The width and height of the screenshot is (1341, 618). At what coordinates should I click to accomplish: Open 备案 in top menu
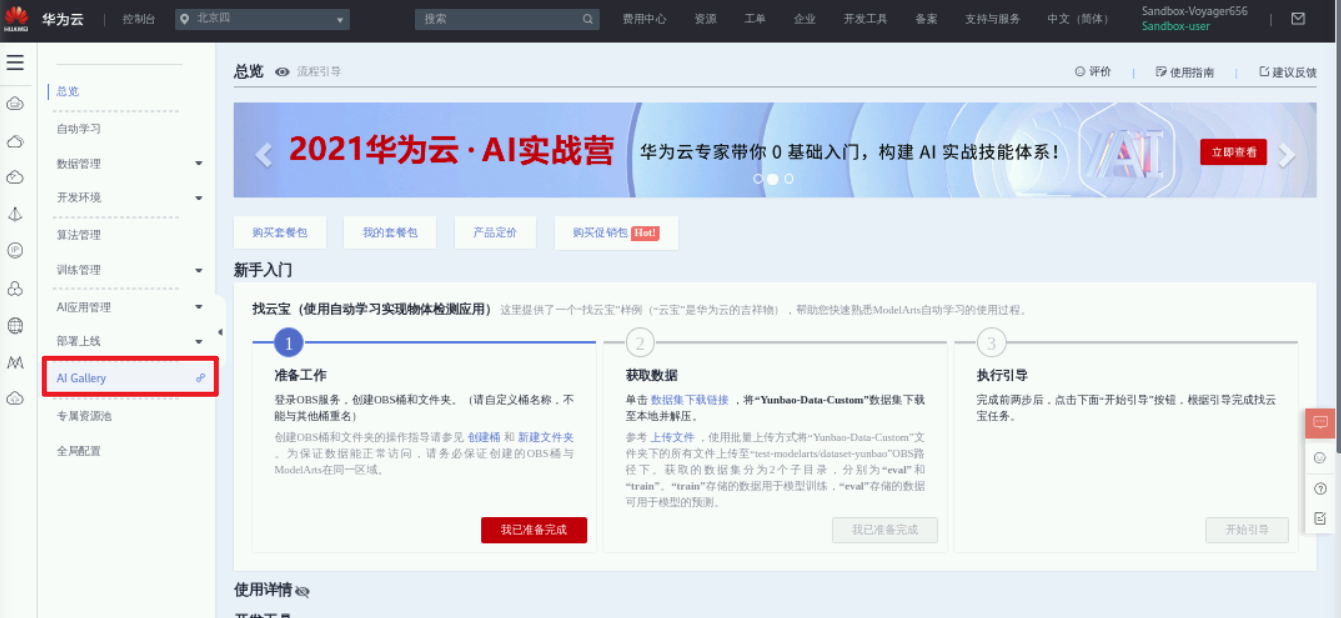click(926, 19)
